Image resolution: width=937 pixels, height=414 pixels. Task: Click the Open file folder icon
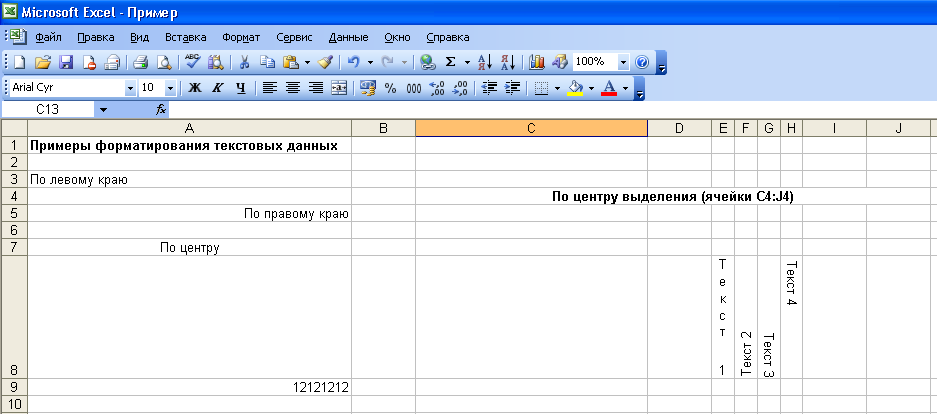[43, 62]
